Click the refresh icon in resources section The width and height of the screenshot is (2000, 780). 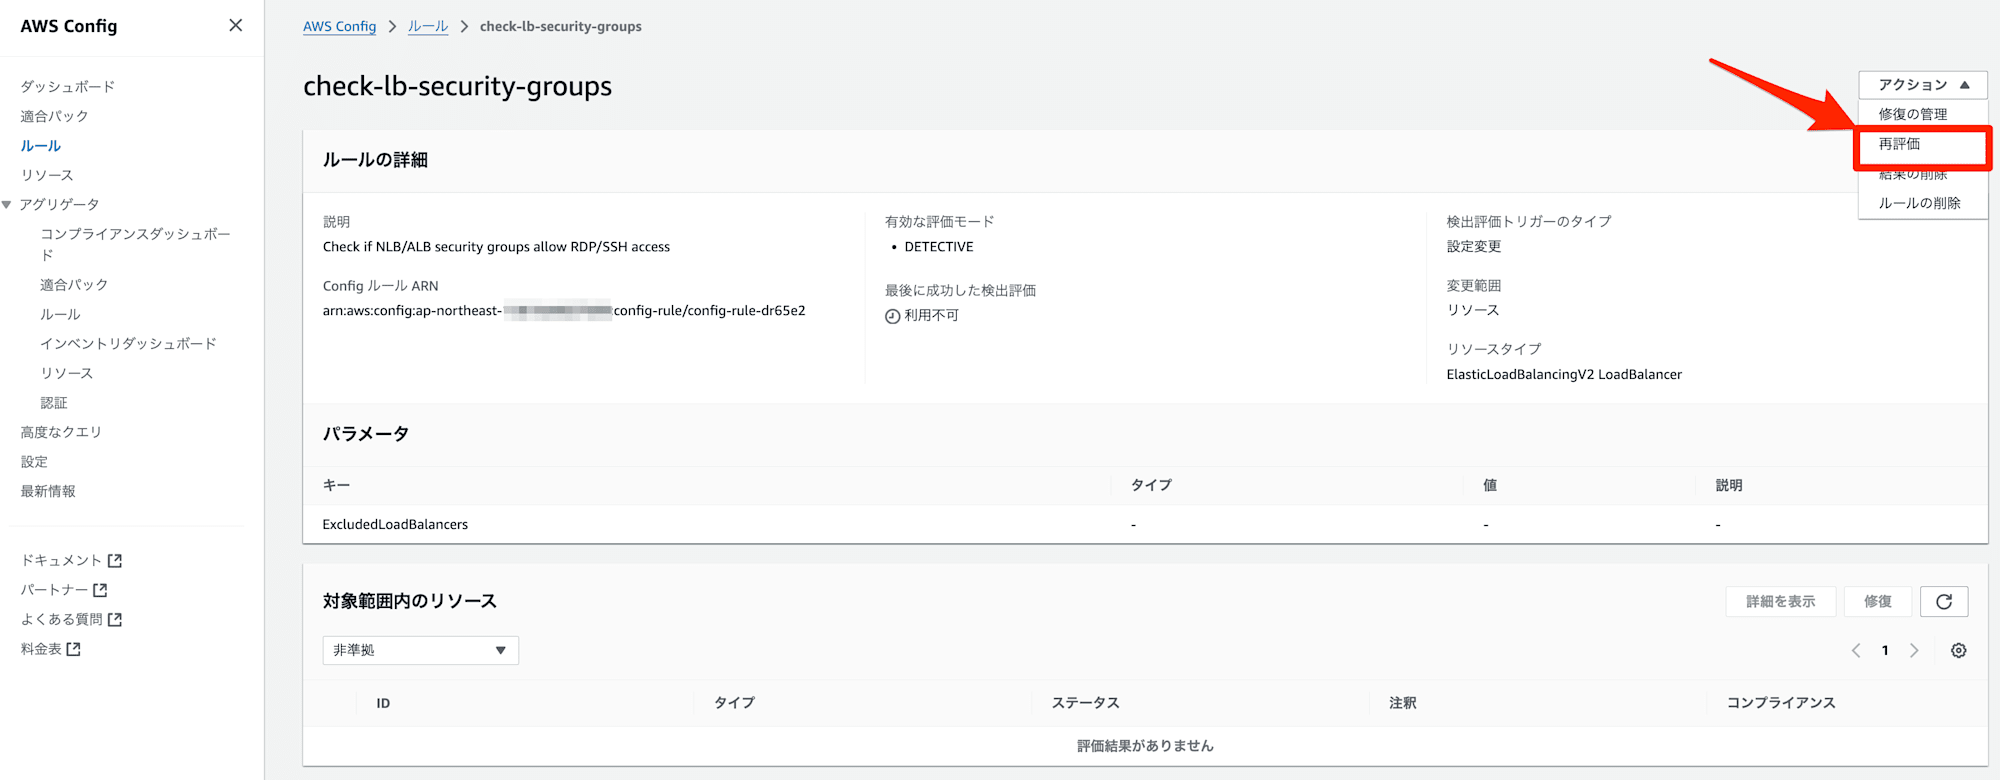(x=1944, y=601)
